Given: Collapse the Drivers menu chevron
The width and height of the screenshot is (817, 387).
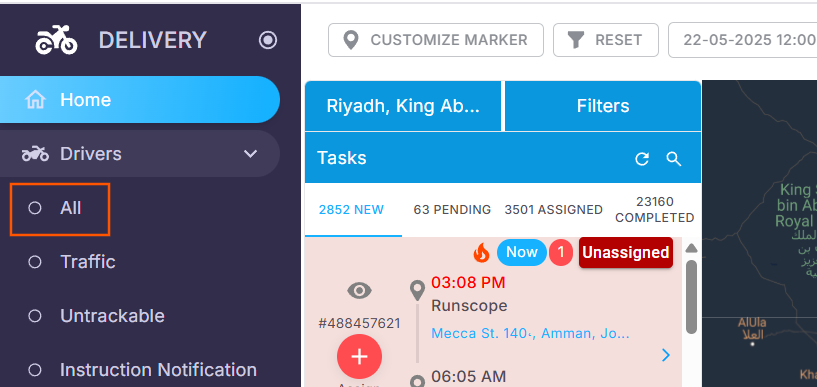Looking at the screenshot, I should pyautogui.click(x=251, y=154).
